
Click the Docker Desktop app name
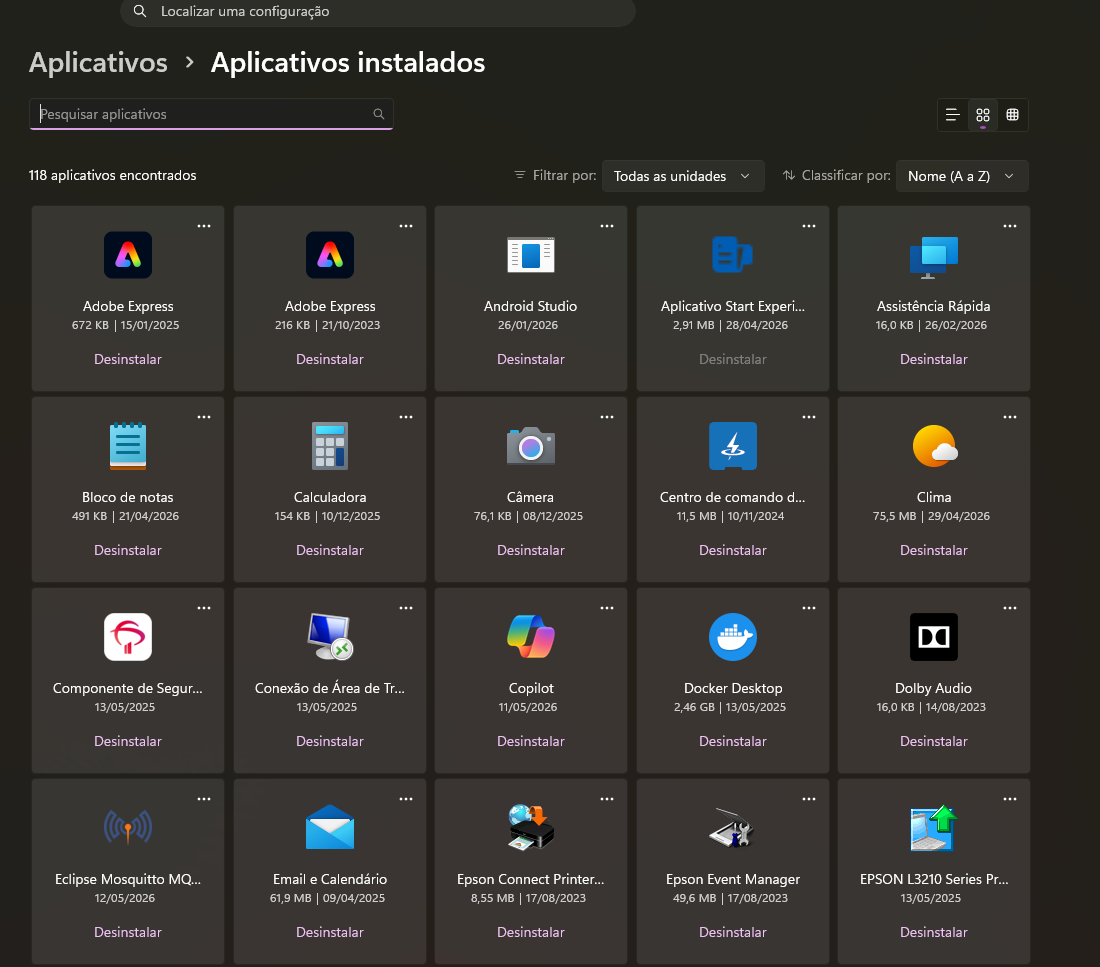point(733,688)
